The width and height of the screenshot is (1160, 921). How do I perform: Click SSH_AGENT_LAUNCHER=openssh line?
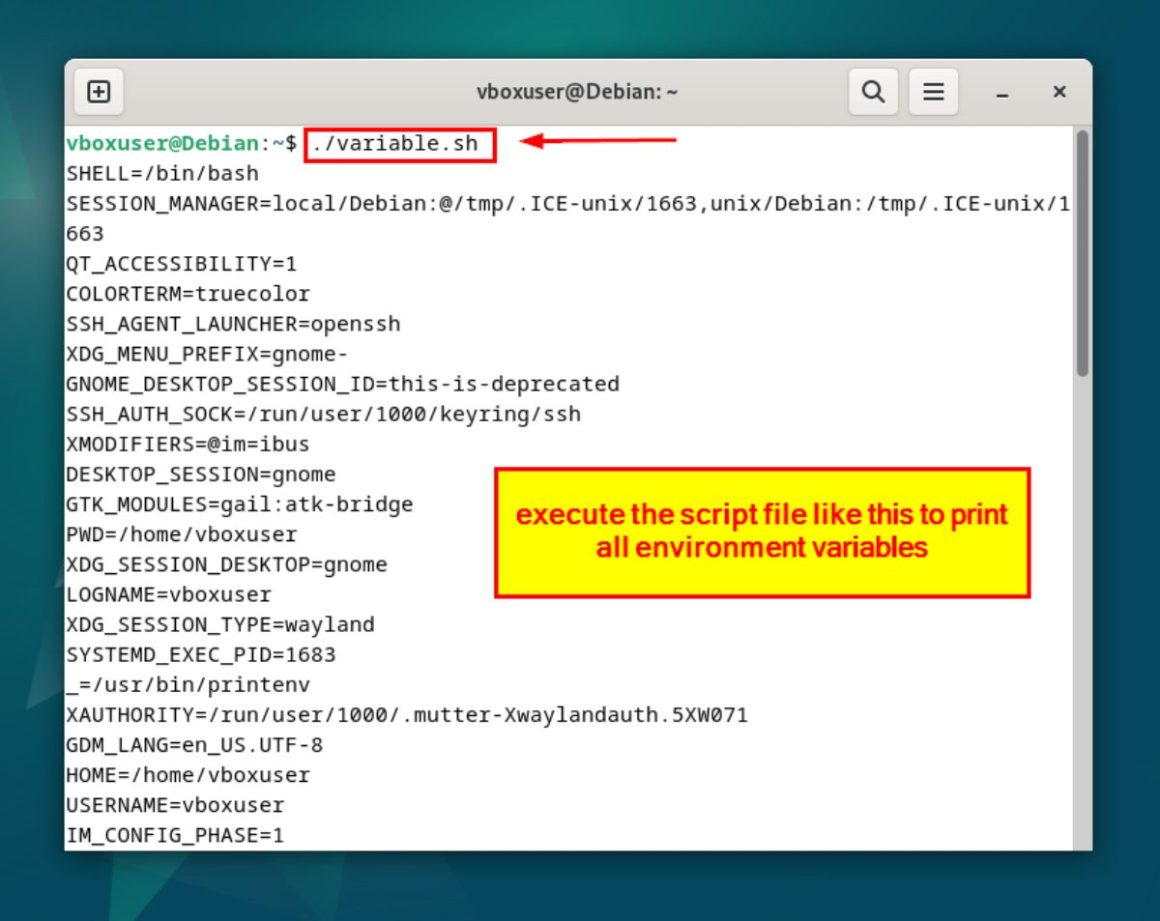click(233, 324)
